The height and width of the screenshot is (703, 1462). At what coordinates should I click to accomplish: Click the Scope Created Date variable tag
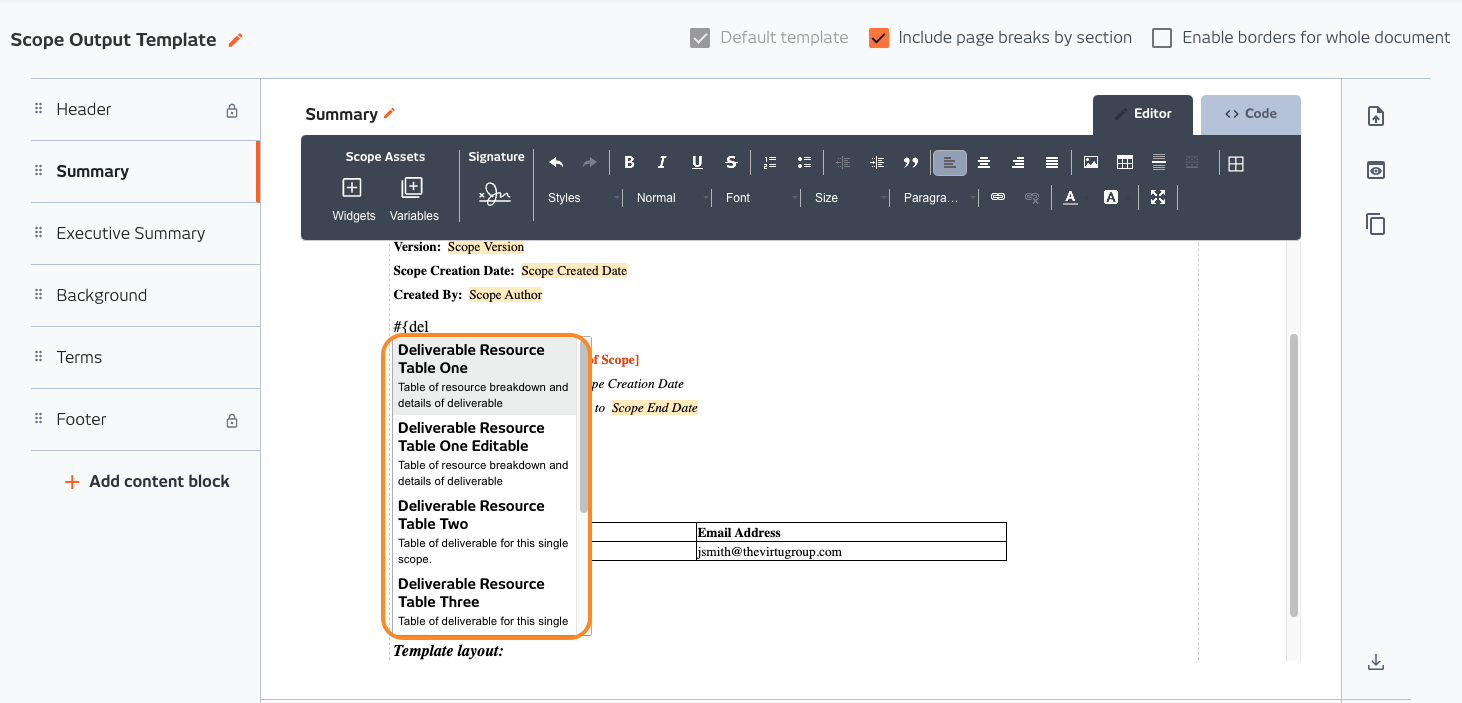click(x=574, y=271)
